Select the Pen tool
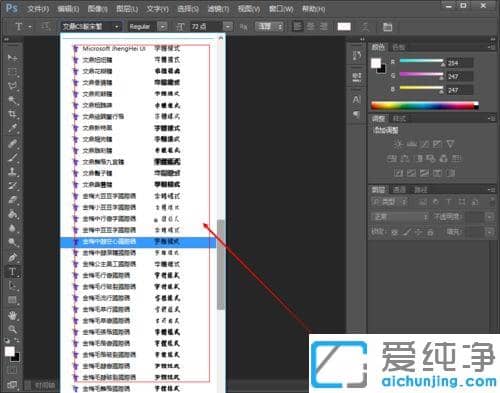500x393 pixels. (13, 258)
